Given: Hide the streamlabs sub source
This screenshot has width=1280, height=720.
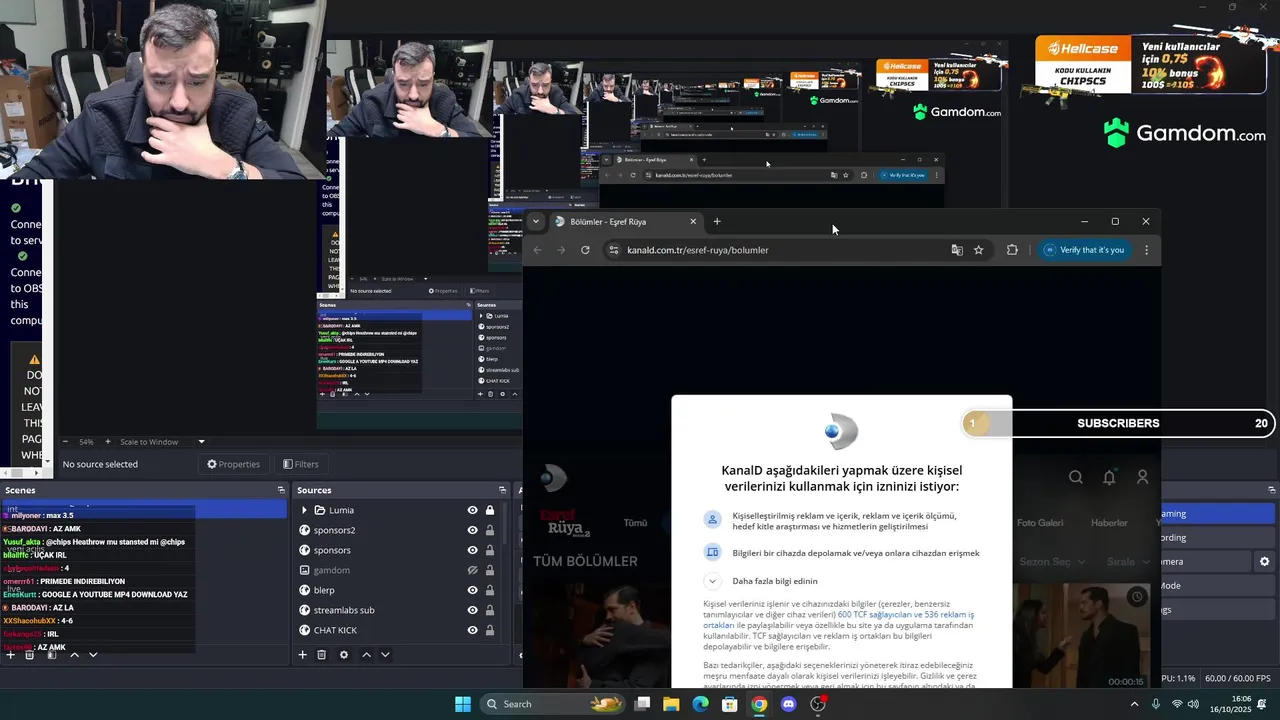Looking at the screenshot, I should (472, 610).
